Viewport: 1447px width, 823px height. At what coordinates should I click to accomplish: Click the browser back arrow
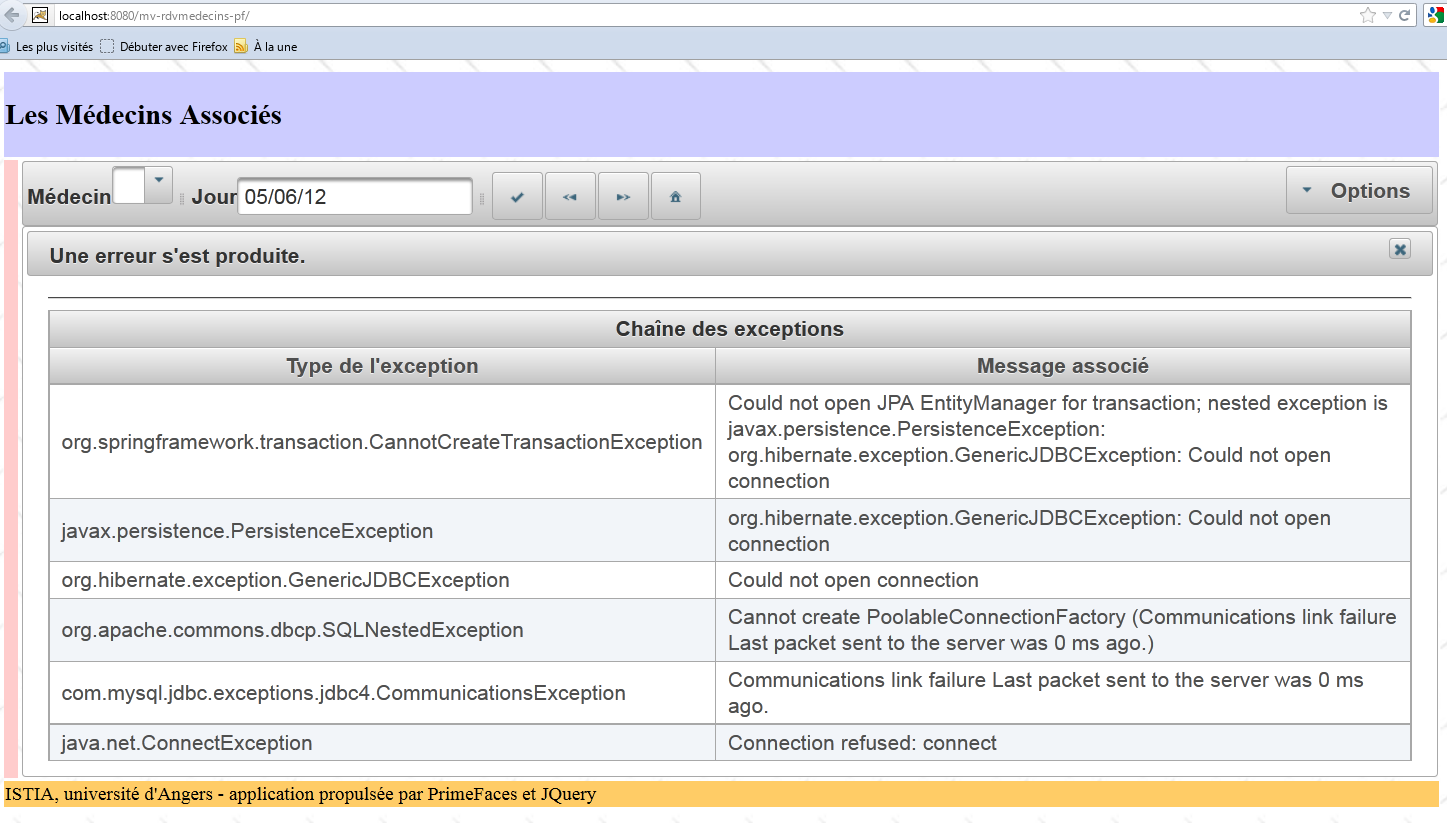[x=12, y=15]
